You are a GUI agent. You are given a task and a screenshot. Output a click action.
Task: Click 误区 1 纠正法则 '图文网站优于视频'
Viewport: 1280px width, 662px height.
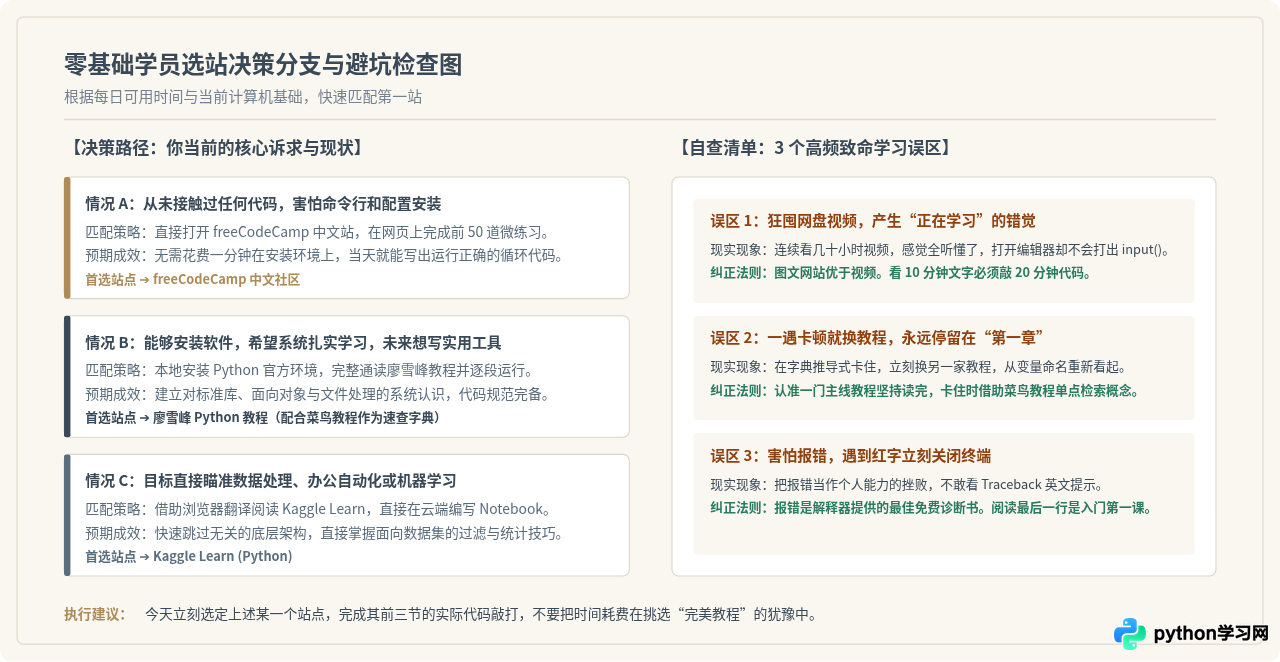[x=901, y=272]
